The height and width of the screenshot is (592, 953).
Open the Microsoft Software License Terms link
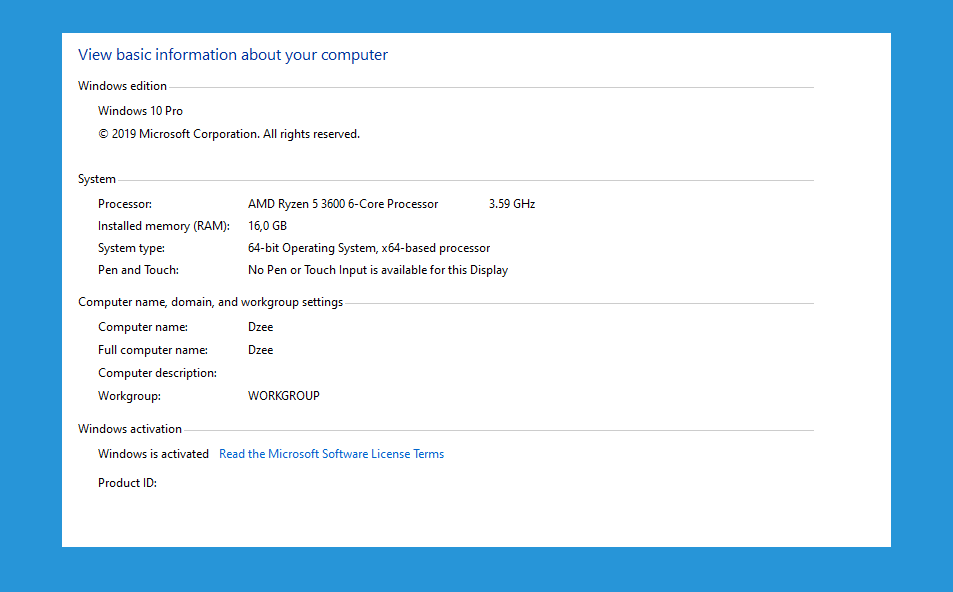pos(331,454)
